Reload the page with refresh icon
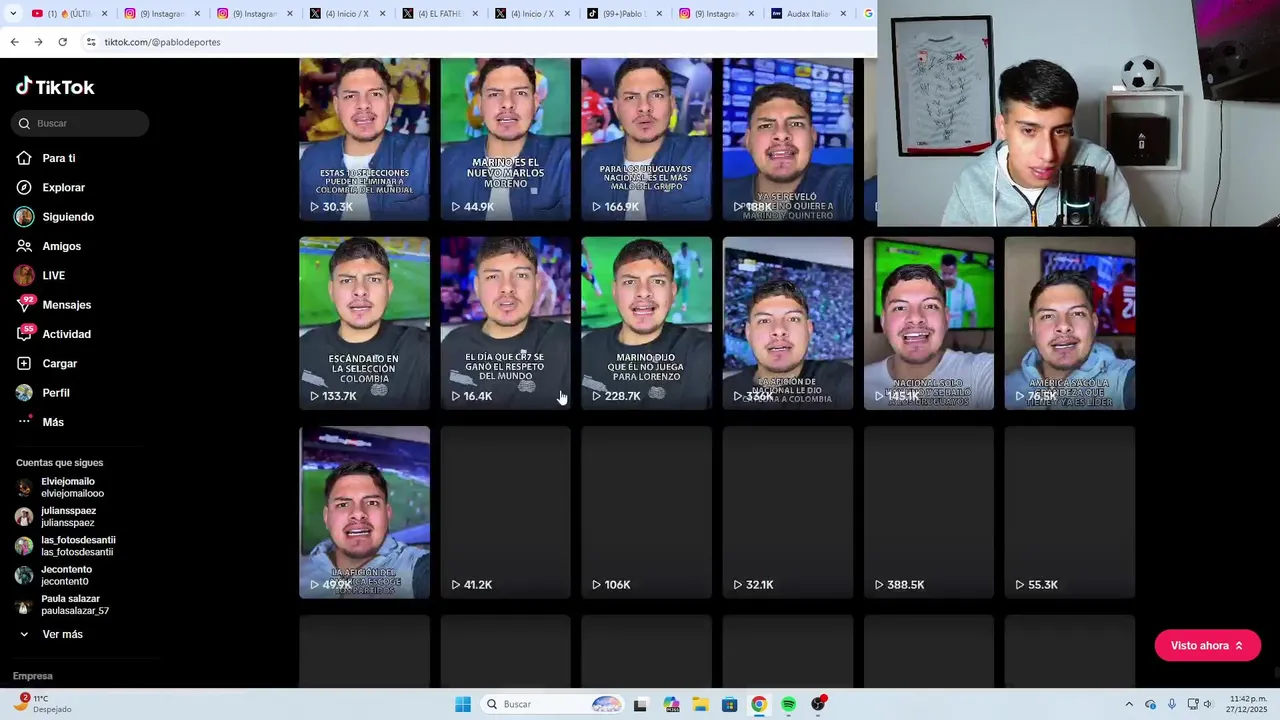This screenshot has width=1280, height=720. (62, 42)
